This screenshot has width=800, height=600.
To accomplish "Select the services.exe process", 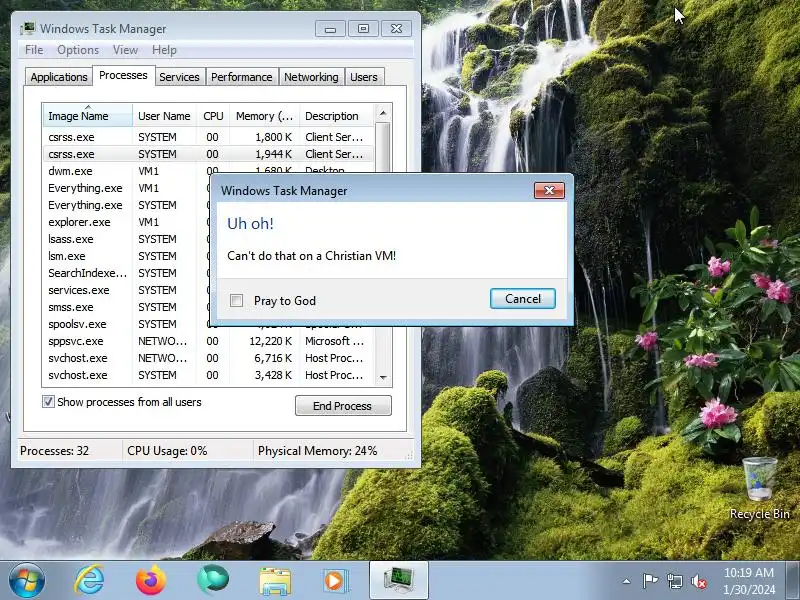I will click(127, 290).
